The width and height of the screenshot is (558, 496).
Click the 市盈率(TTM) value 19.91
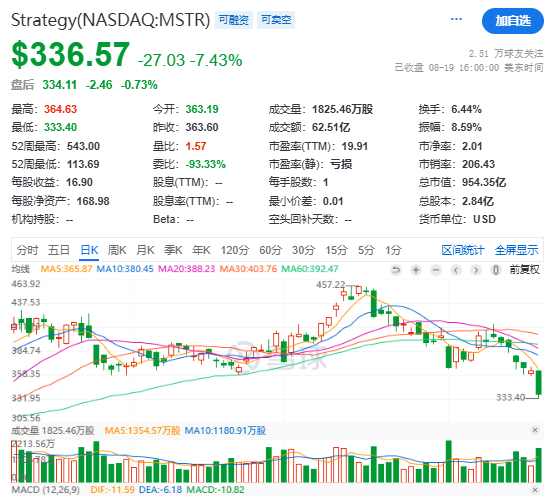coord(354,146)
